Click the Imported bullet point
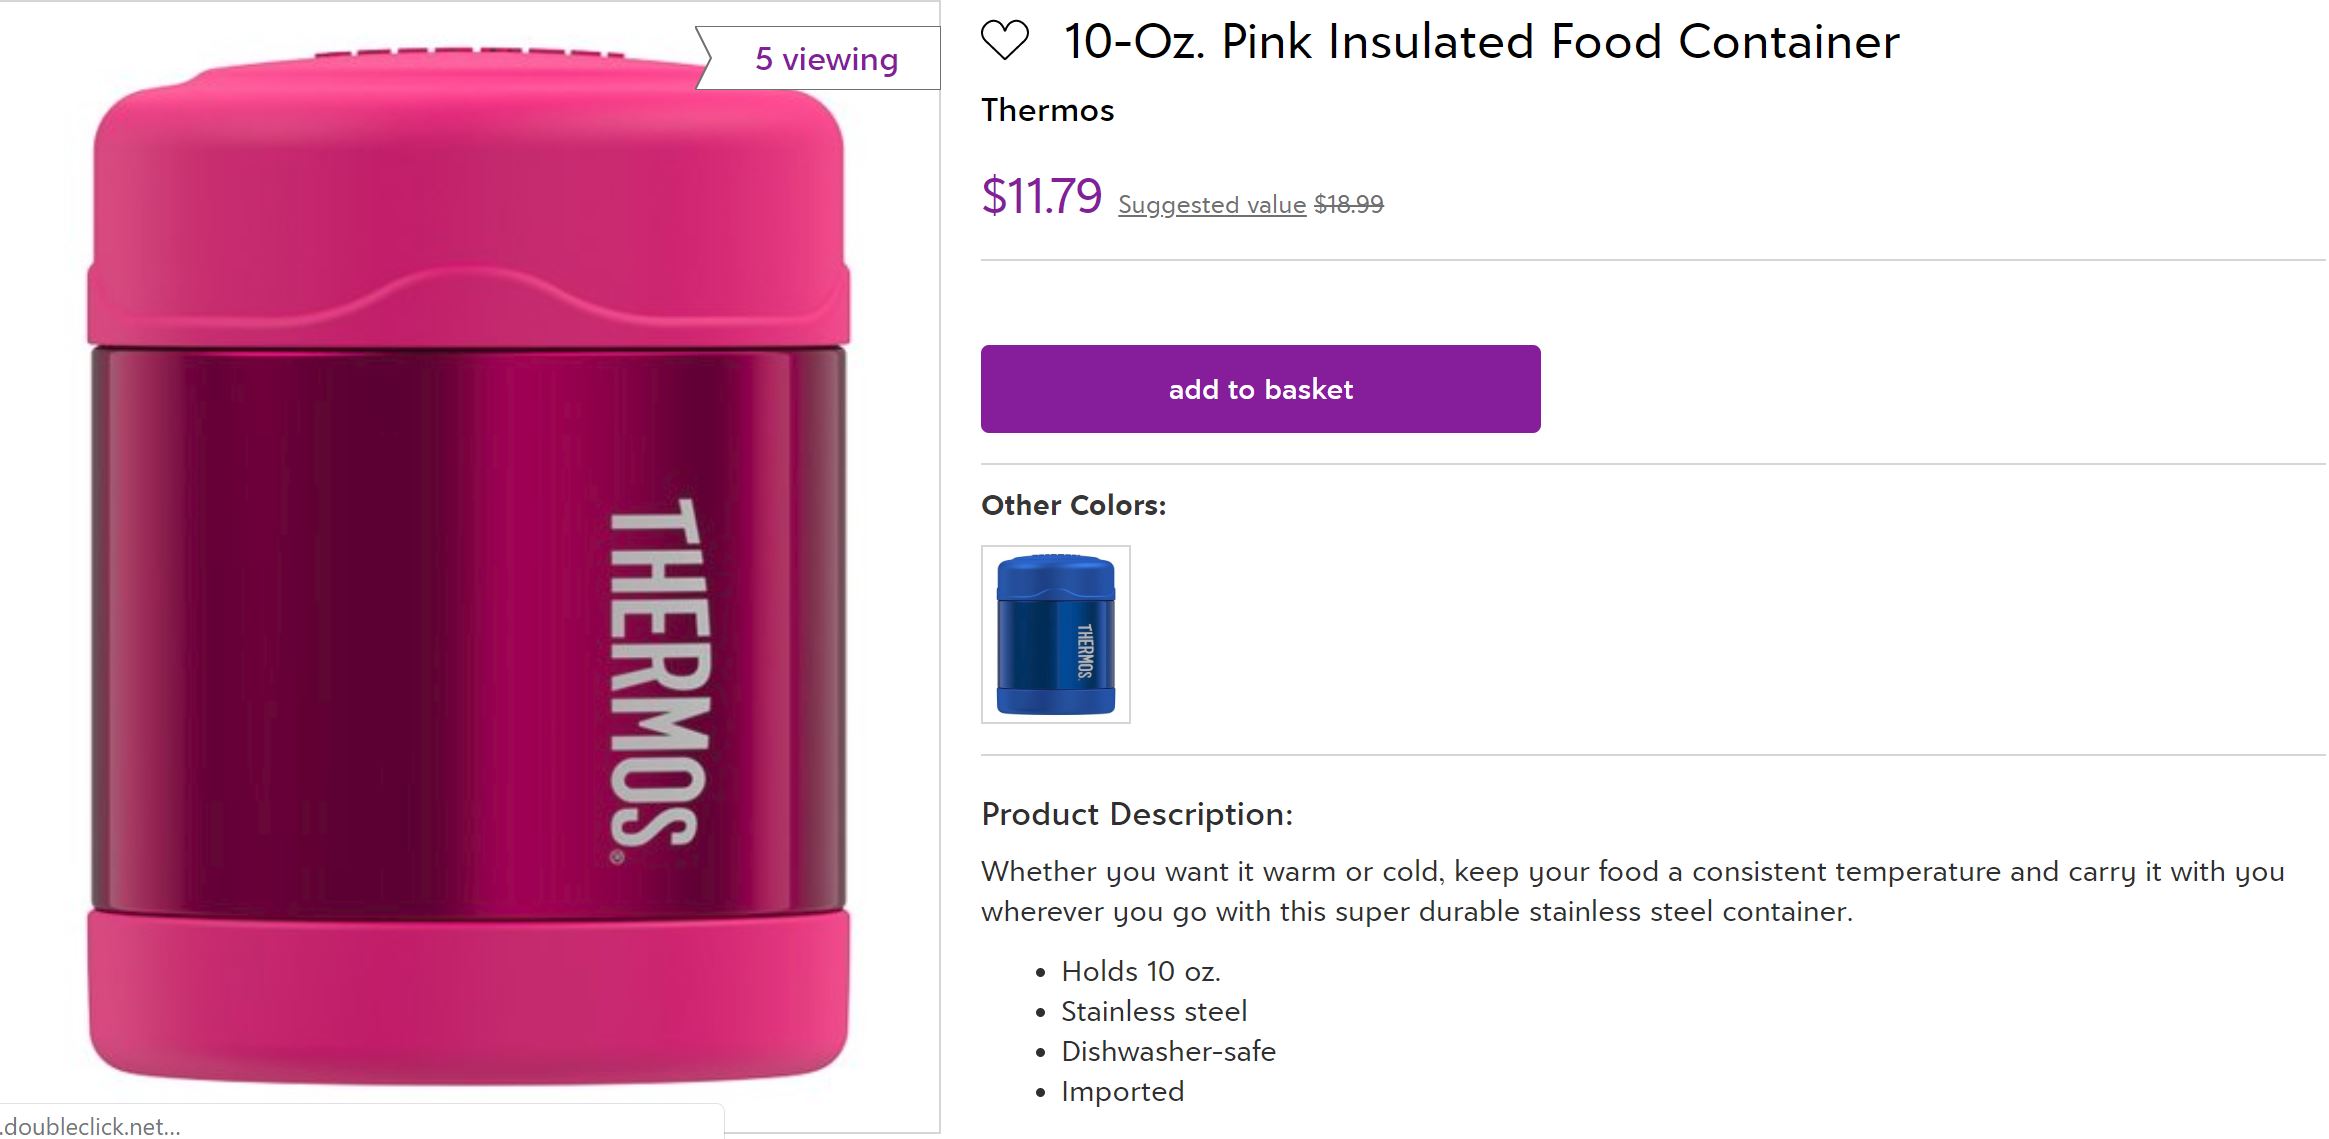 pos(1122,1091)
